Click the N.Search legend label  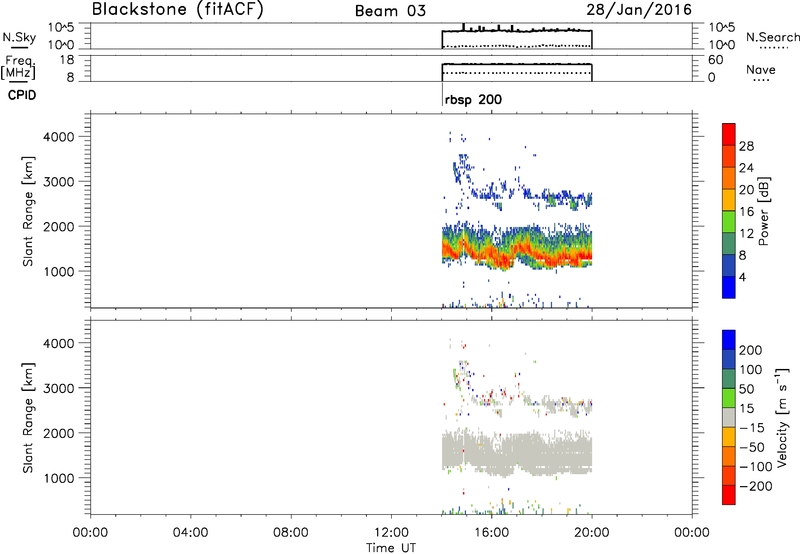[x=772, y=37]
